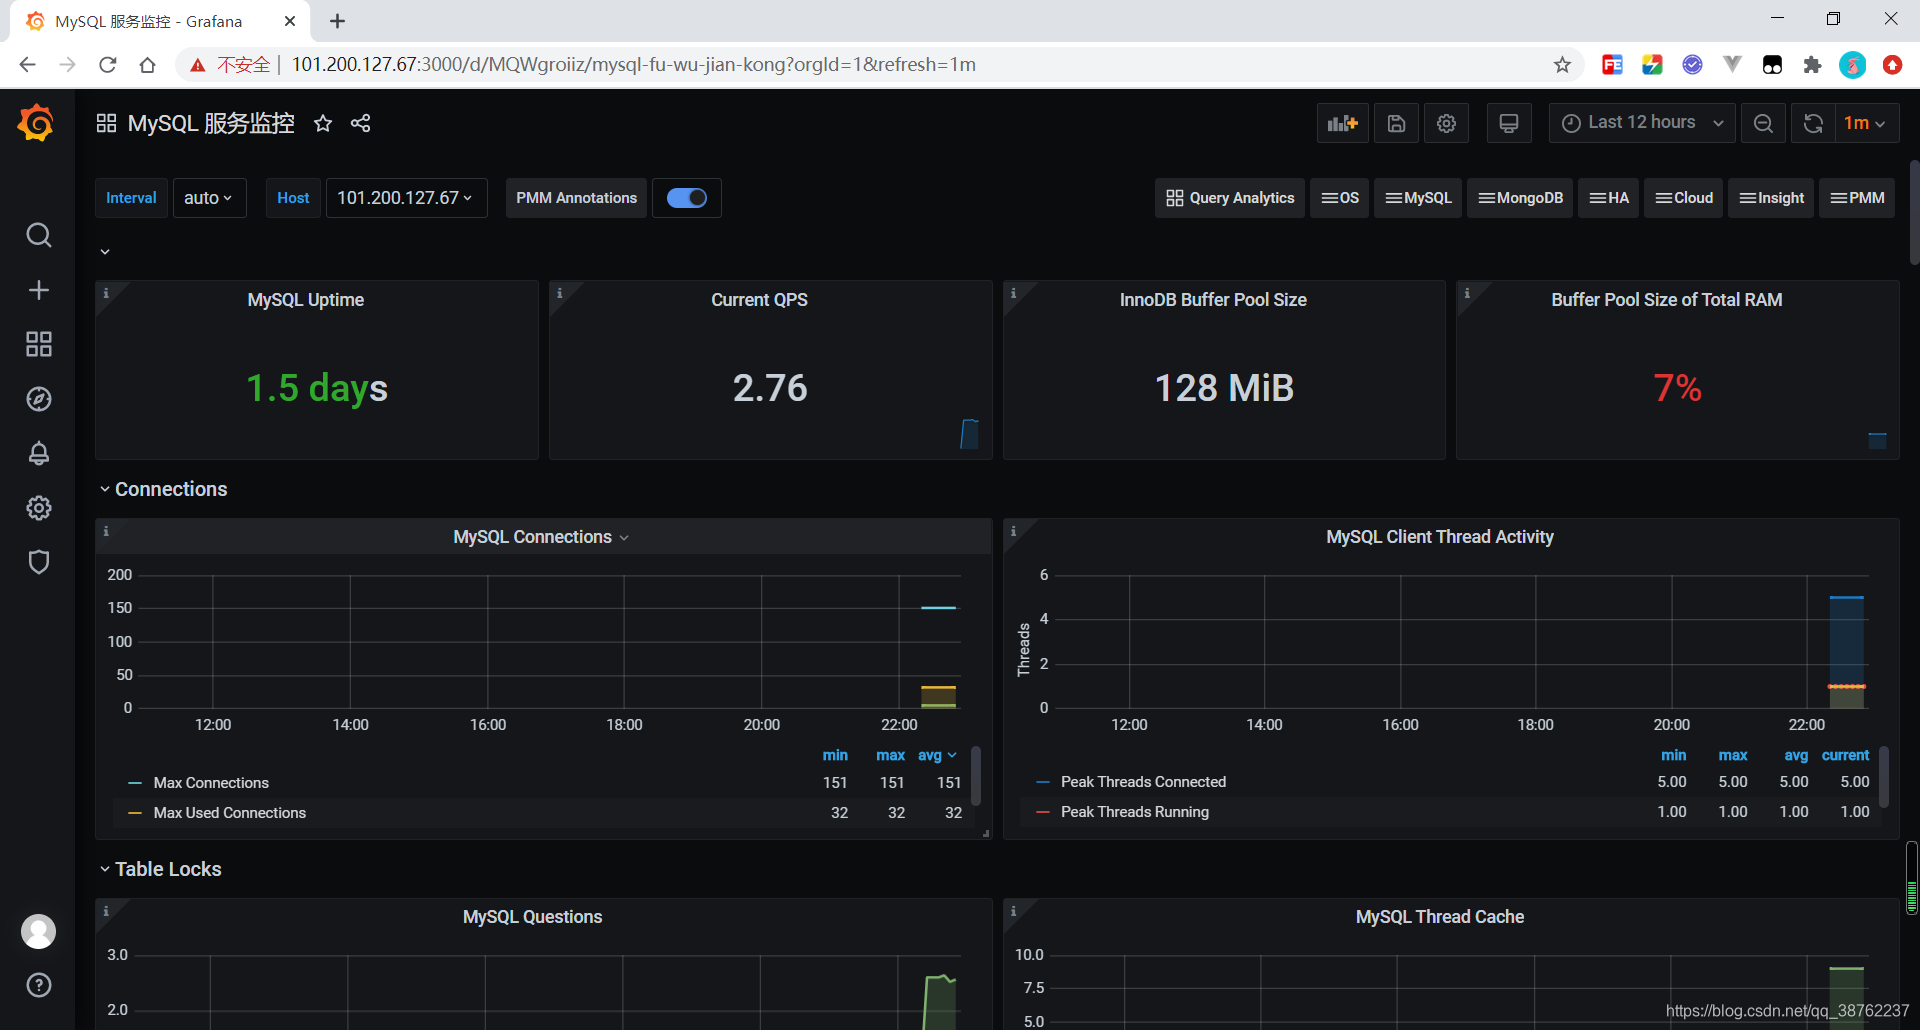Expand the untitled collapsed row chevron
The image size is (1920, 1030).
point(105,252)
